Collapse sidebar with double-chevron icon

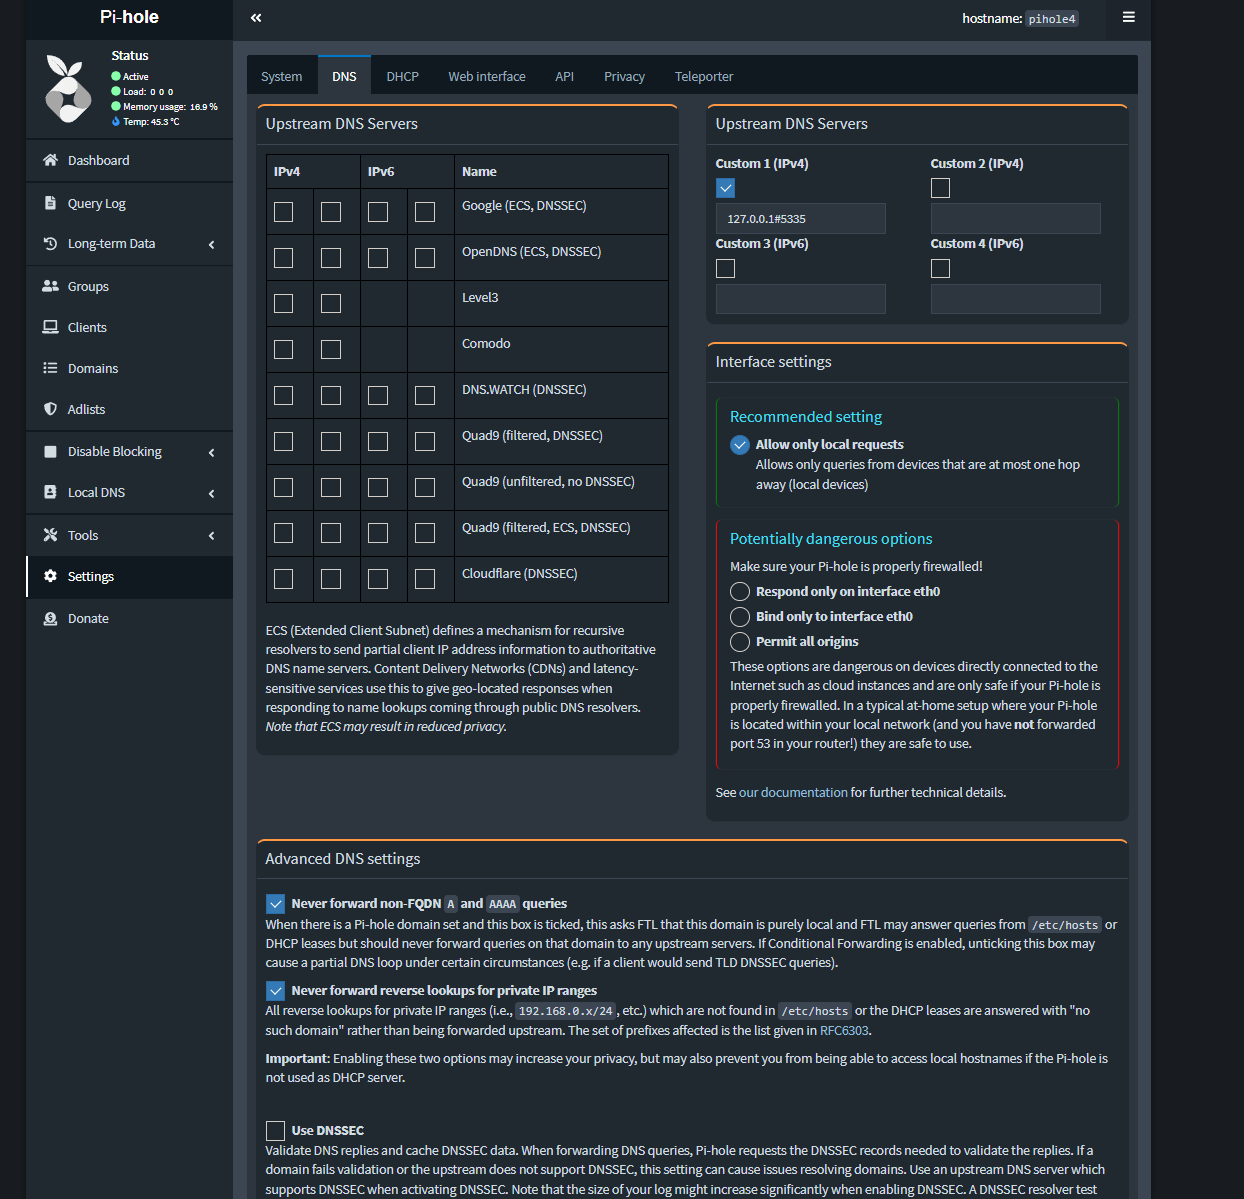point(256,18)
